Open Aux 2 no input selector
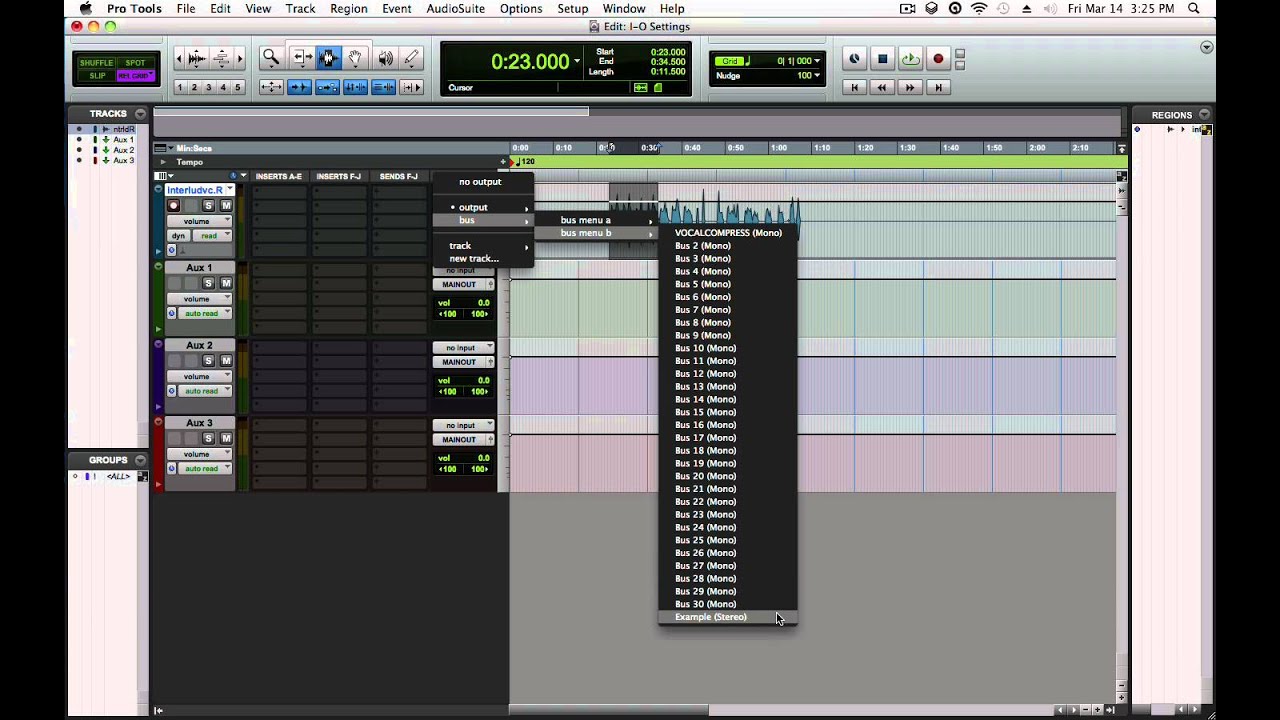The height and width of the screenshot is (720, 1280). click(463, 348)
